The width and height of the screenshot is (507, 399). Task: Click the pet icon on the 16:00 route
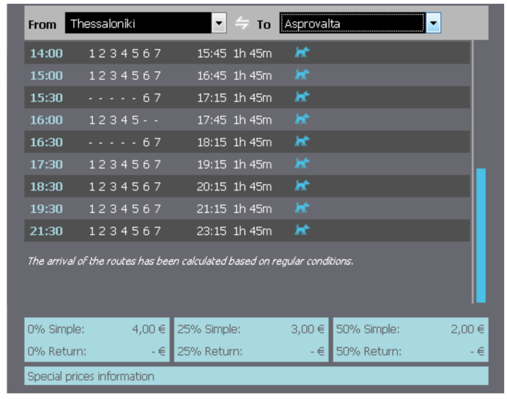pos(302,119)
